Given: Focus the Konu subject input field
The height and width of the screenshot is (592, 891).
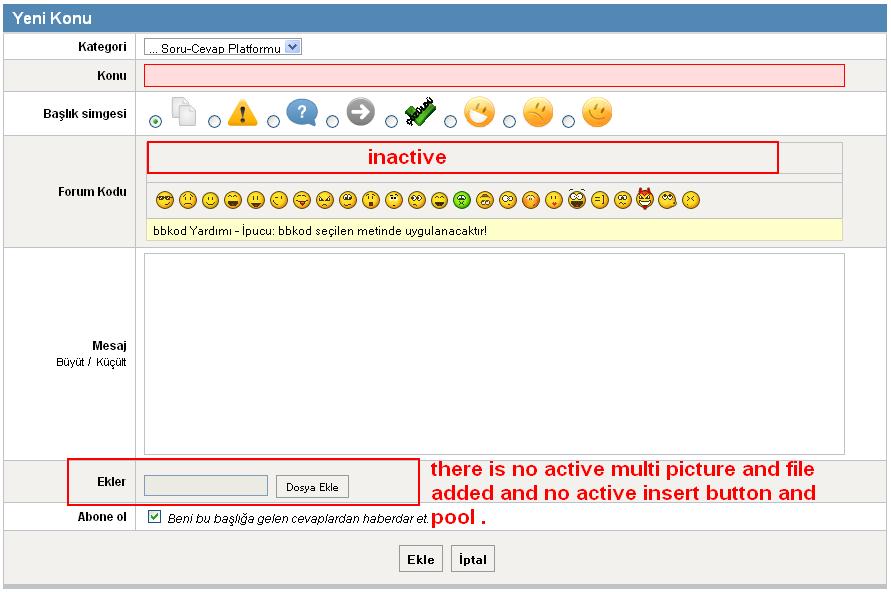Looking at the screenshot, I should 494,76.
